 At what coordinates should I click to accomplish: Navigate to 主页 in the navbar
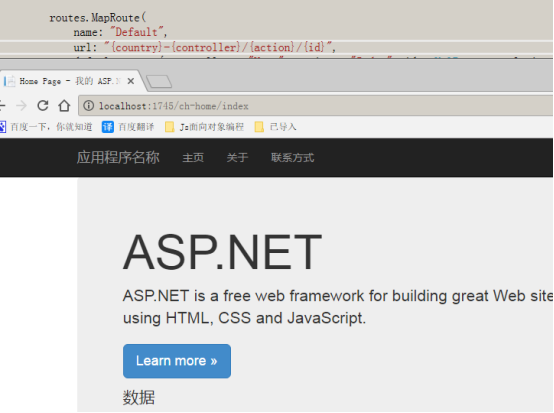(193, 158)
